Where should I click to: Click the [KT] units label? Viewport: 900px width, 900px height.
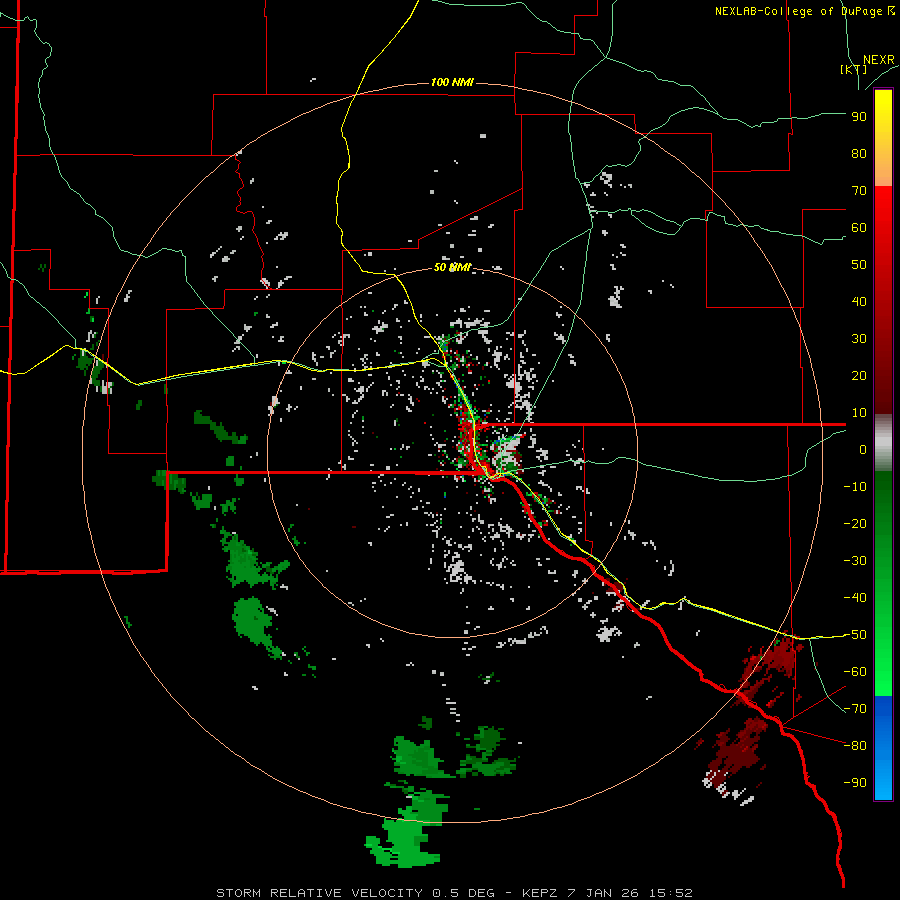[854, 69]
